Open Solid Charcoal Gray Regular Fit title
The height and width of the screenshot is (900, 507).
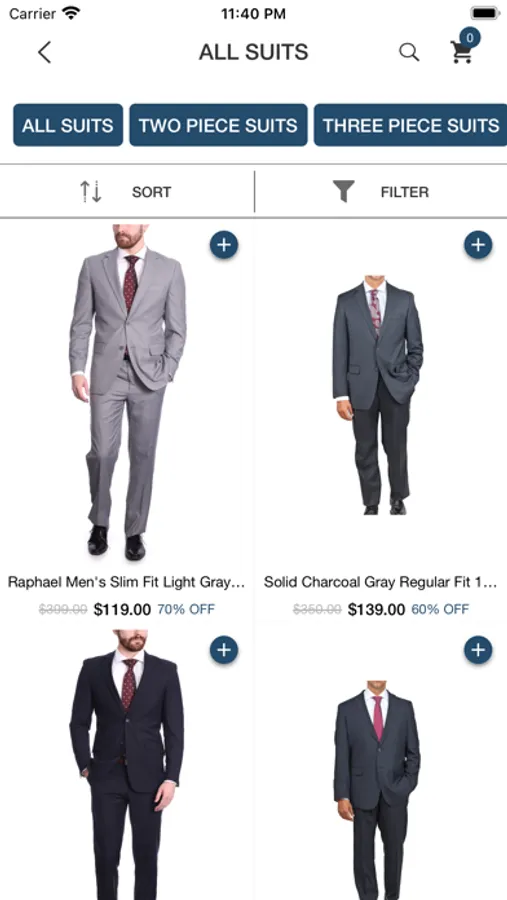click(x=380, y=582)
